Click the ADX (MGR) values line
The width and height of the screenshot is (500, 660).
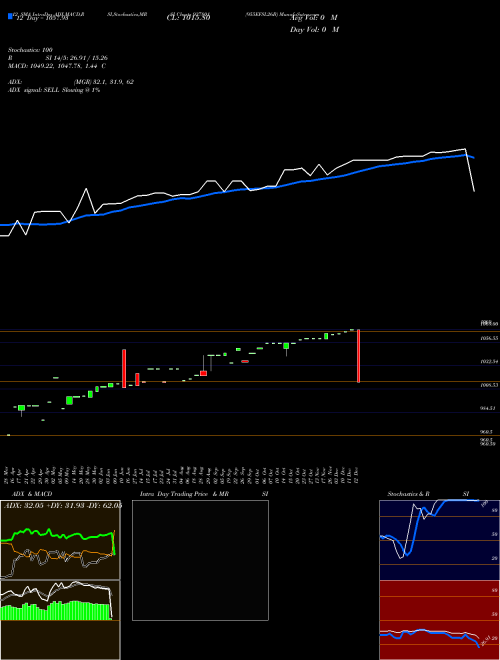click(71, 82)
